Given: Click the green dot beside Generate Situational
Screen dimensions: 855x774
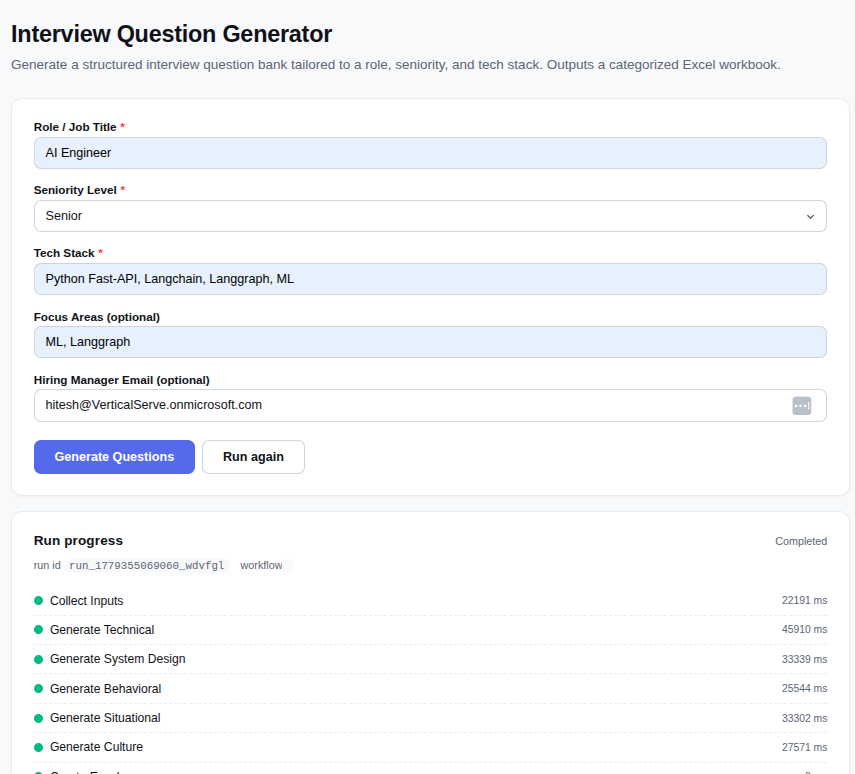Looking at the screenshot, I should [39, 718].
